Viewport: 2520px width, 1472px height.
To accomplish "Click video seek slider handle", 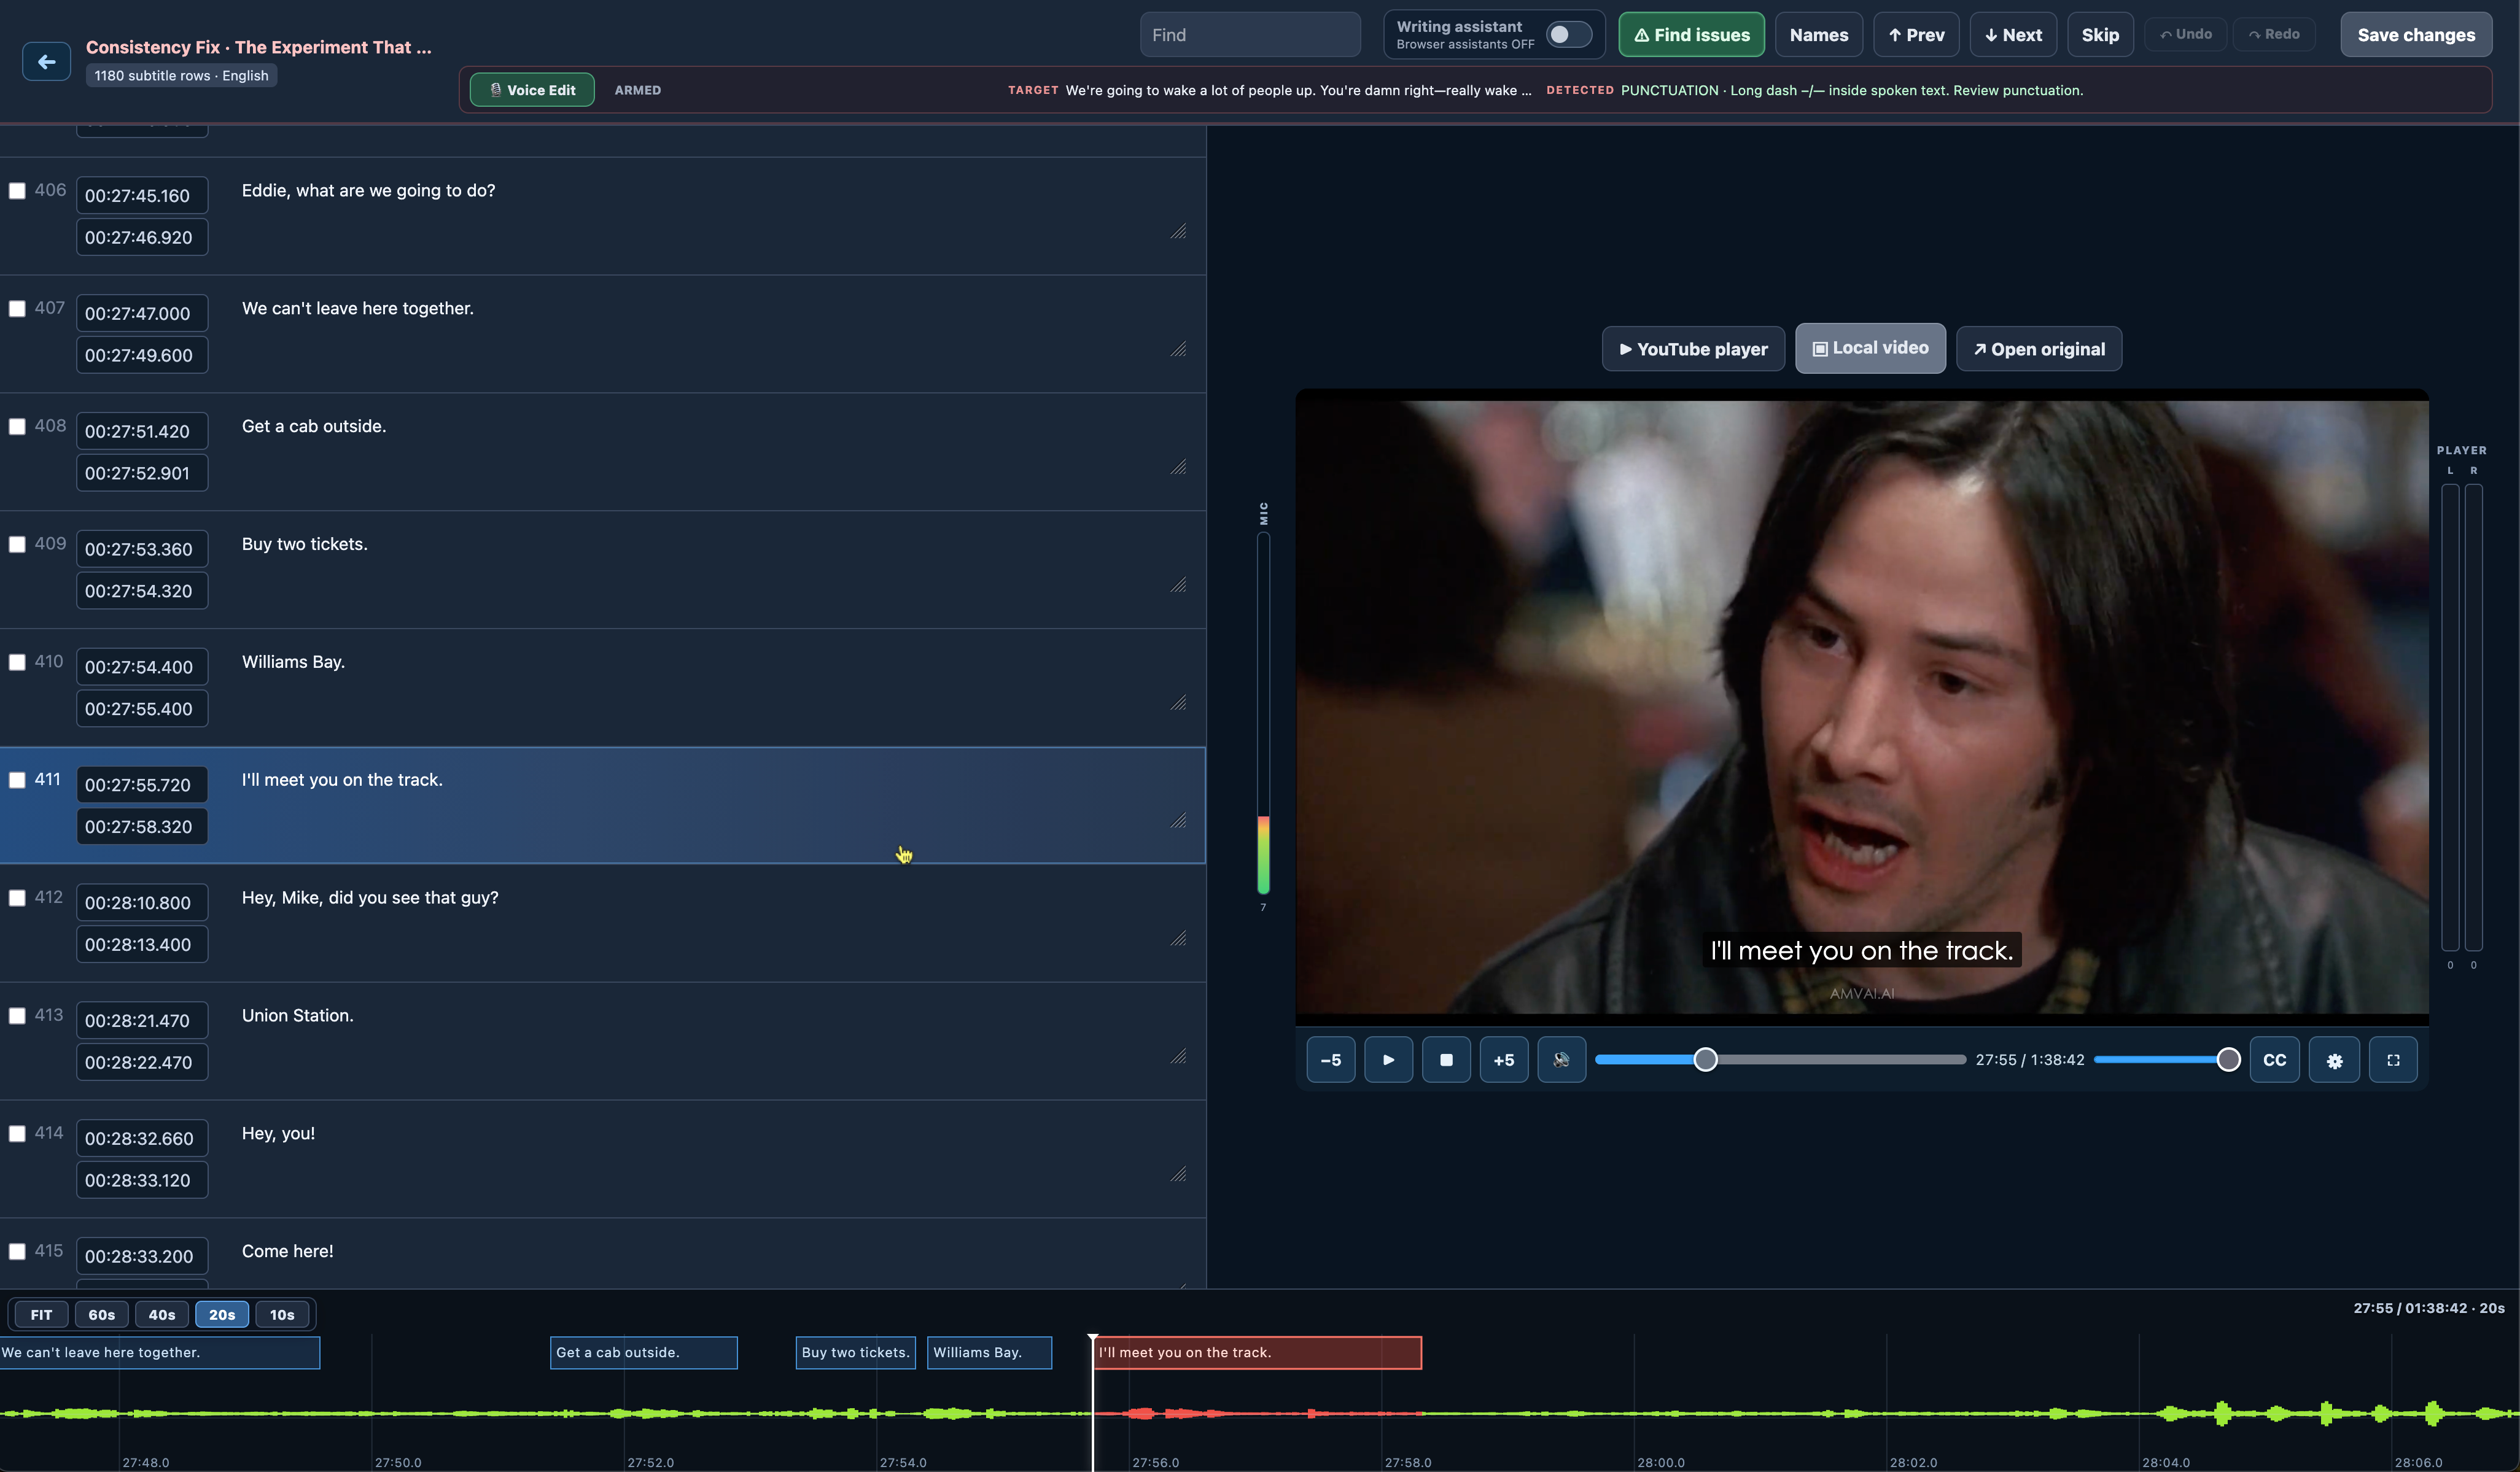I will 1705,1060.
